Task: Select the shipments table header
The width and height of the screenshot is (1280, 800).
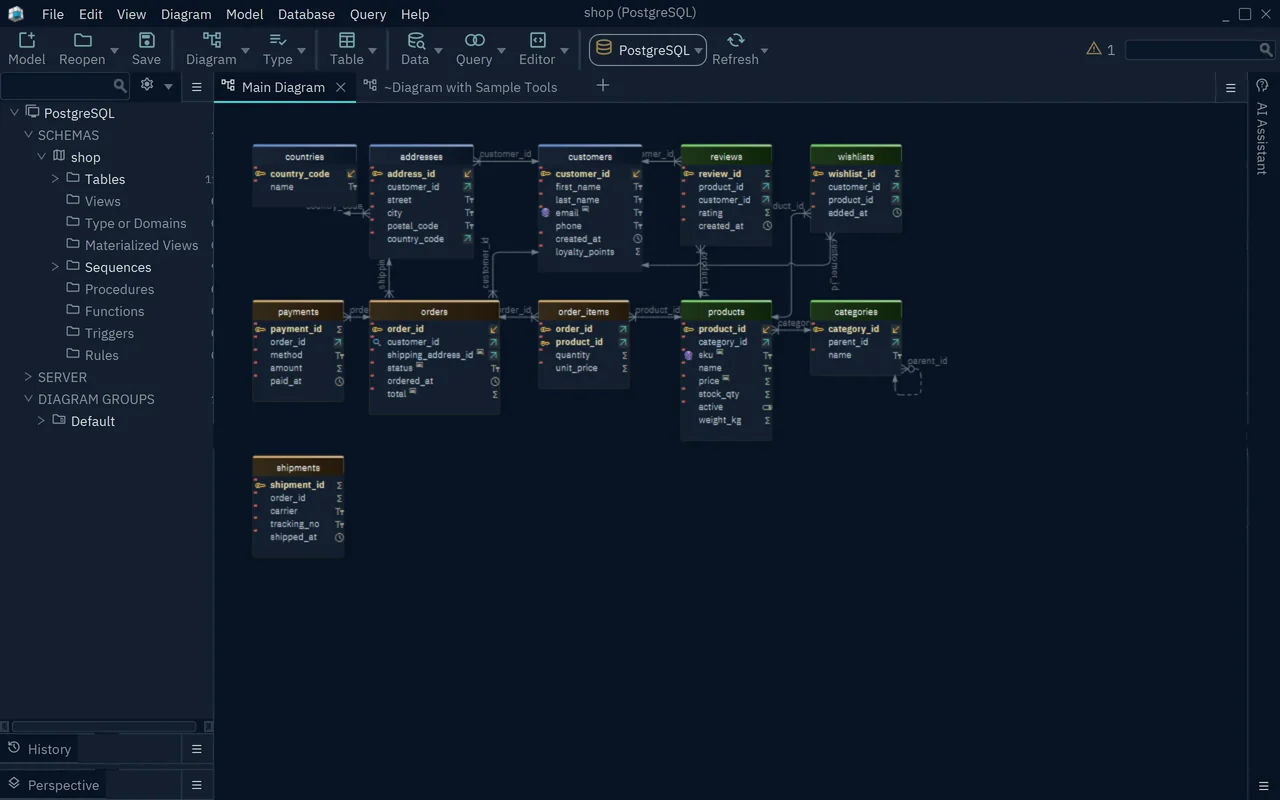Action: pyautogui.click(x=298, y=467)
